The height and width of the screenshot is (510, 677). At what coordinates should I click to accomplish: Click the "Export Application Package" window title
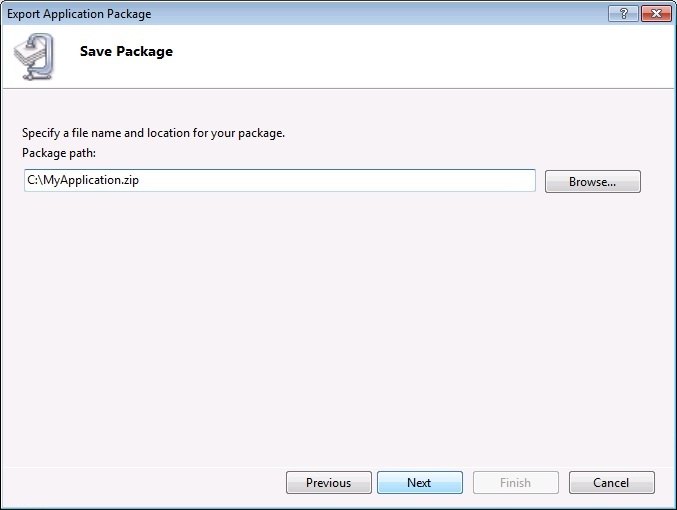(79, 14)
